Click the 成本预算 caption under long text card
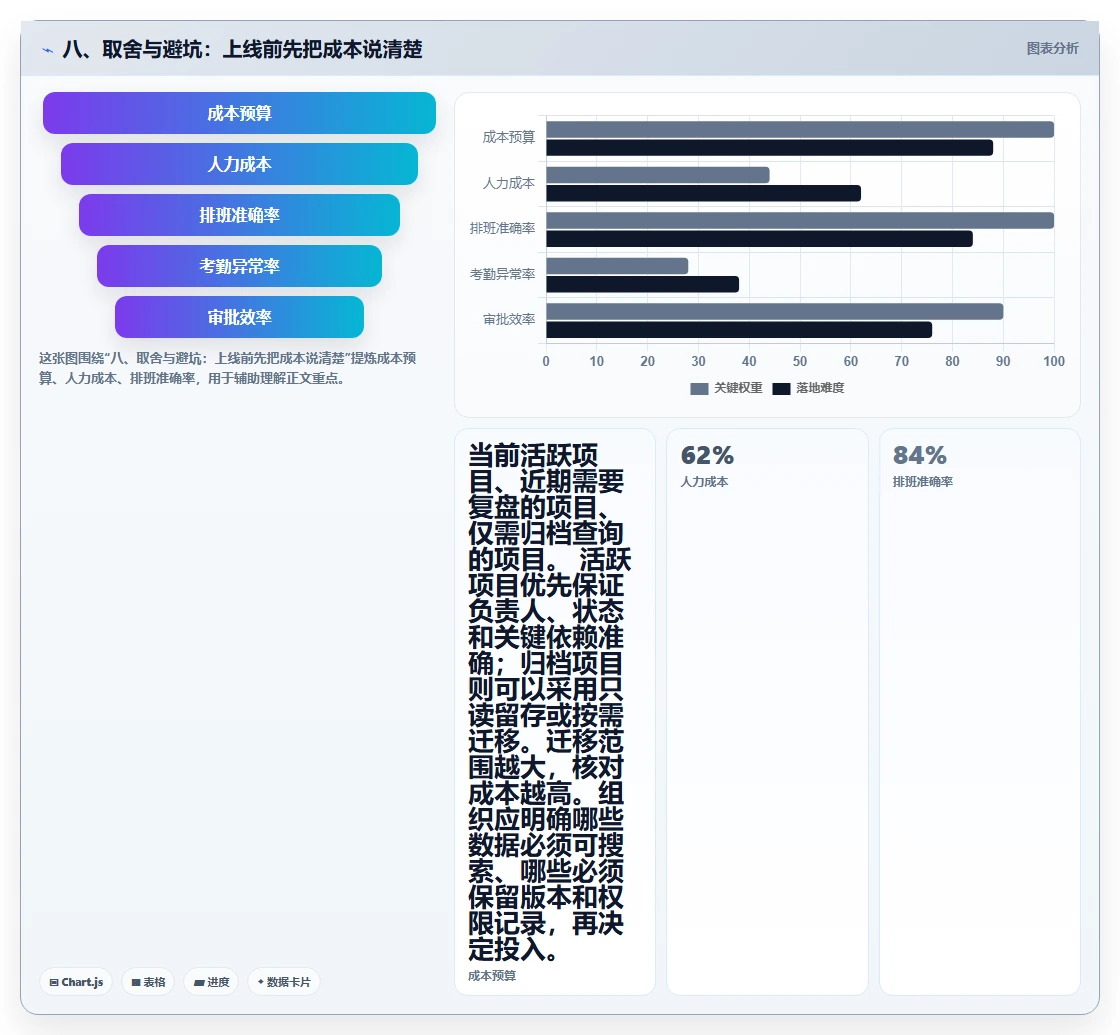Screen dimensions: 1120x1035 pos(492,976)
